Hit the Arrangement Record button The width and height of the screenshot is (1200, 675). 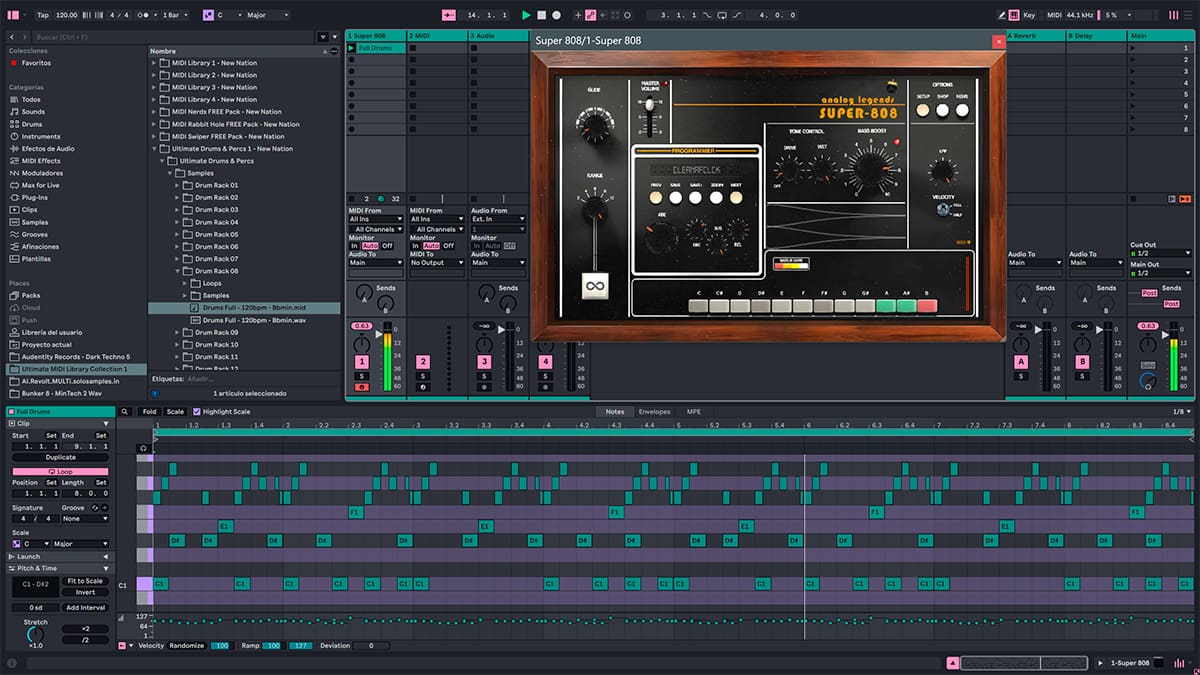point(556,15)
